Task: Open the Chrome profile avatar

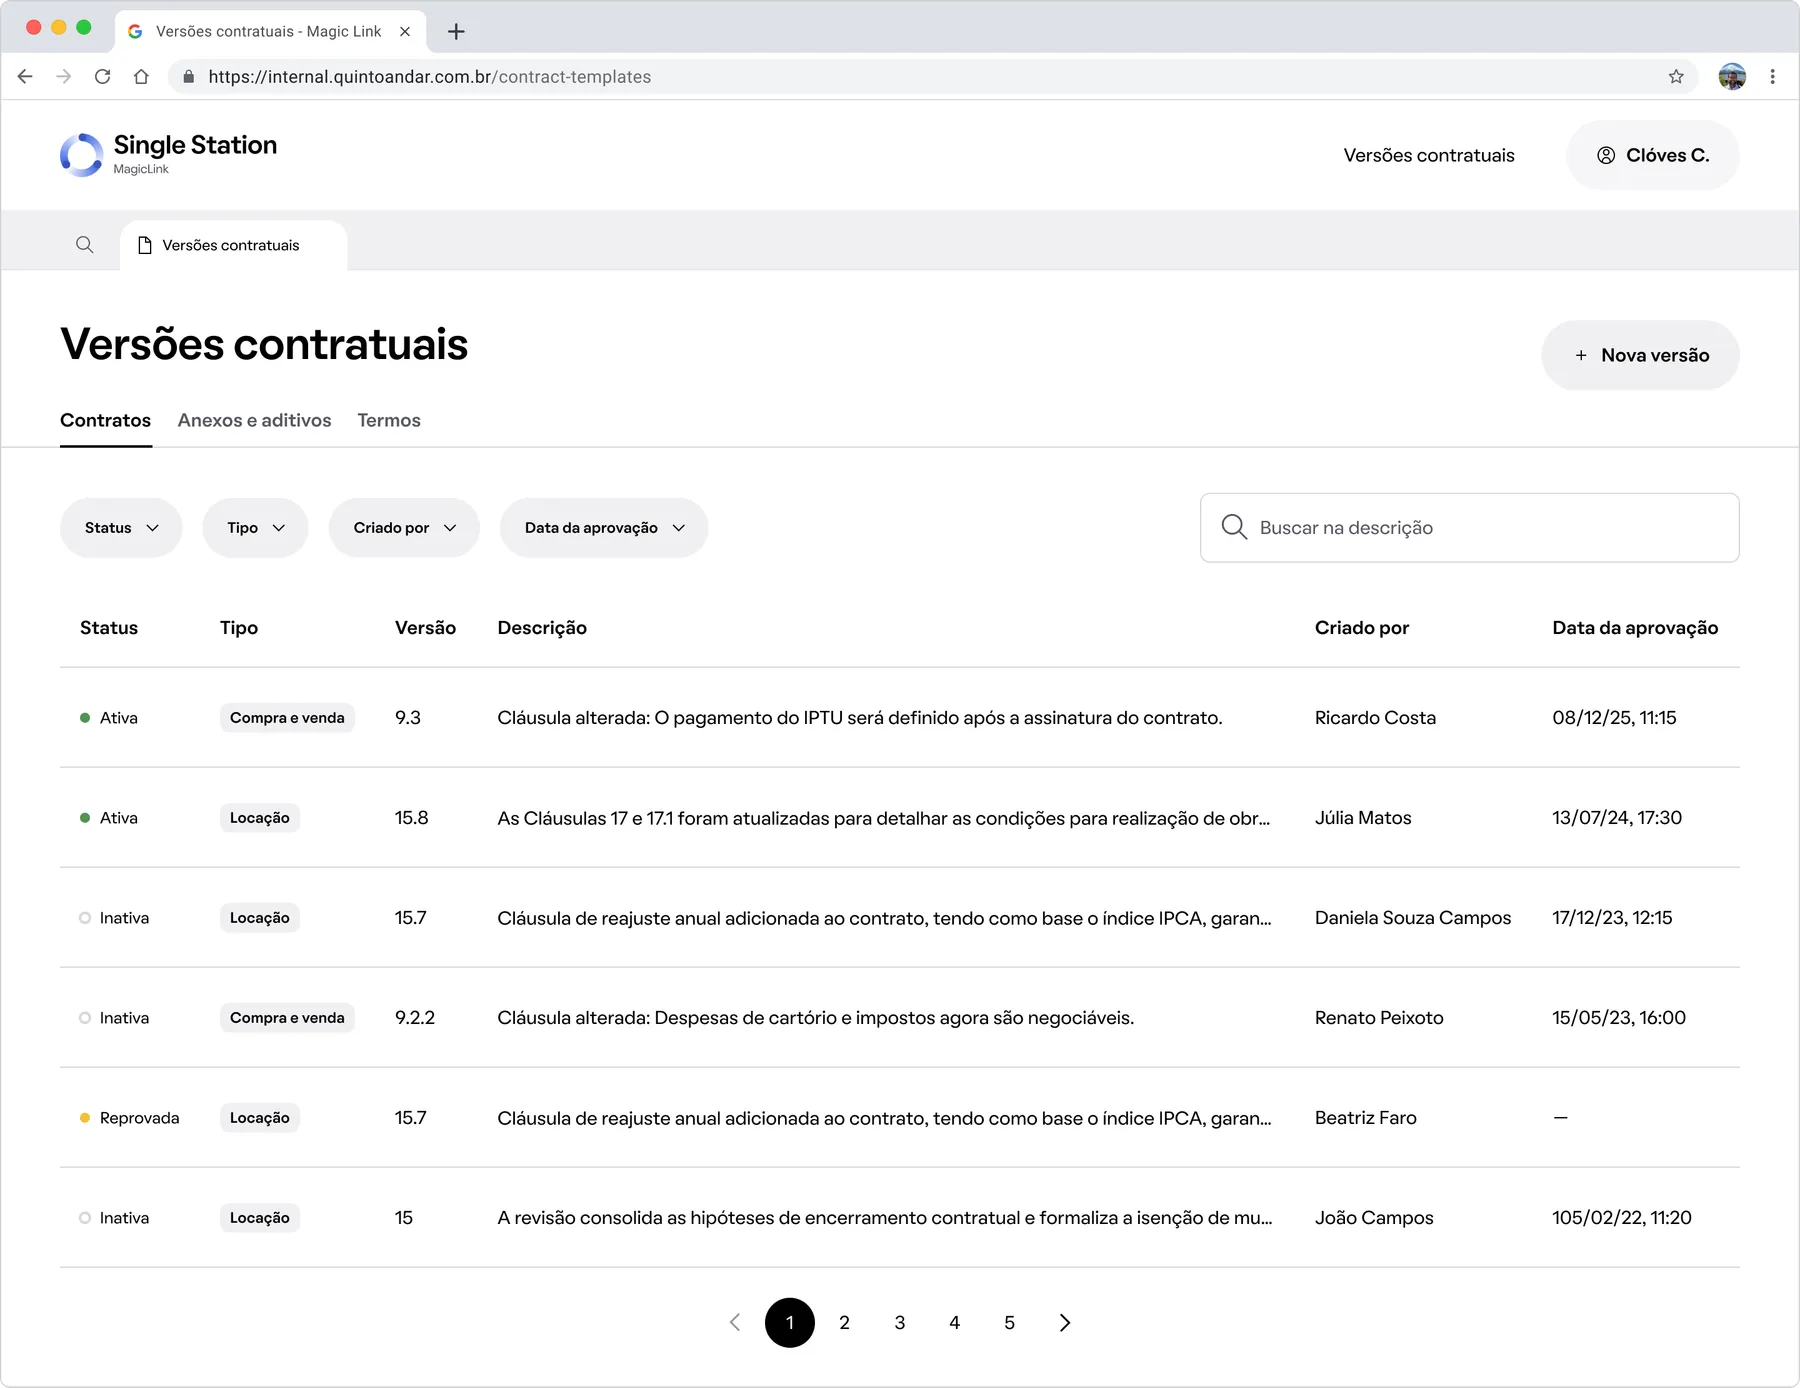Action: click(x=1732, y=77)
